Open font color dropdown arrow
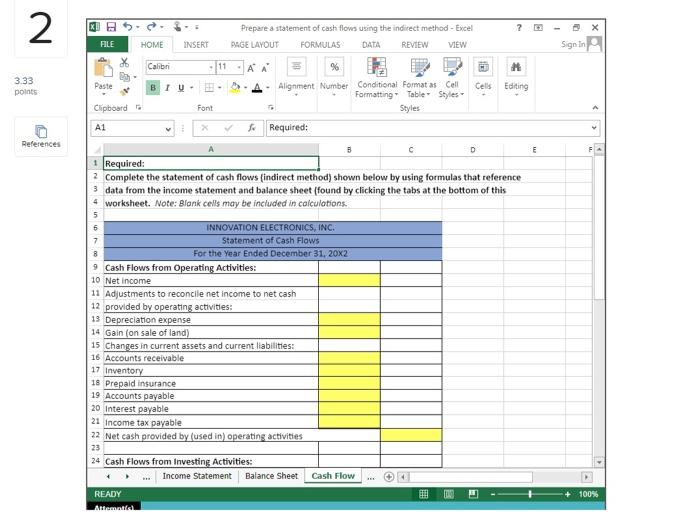The width and height of the screenshot is (700, 520). (x=268, y=87)
